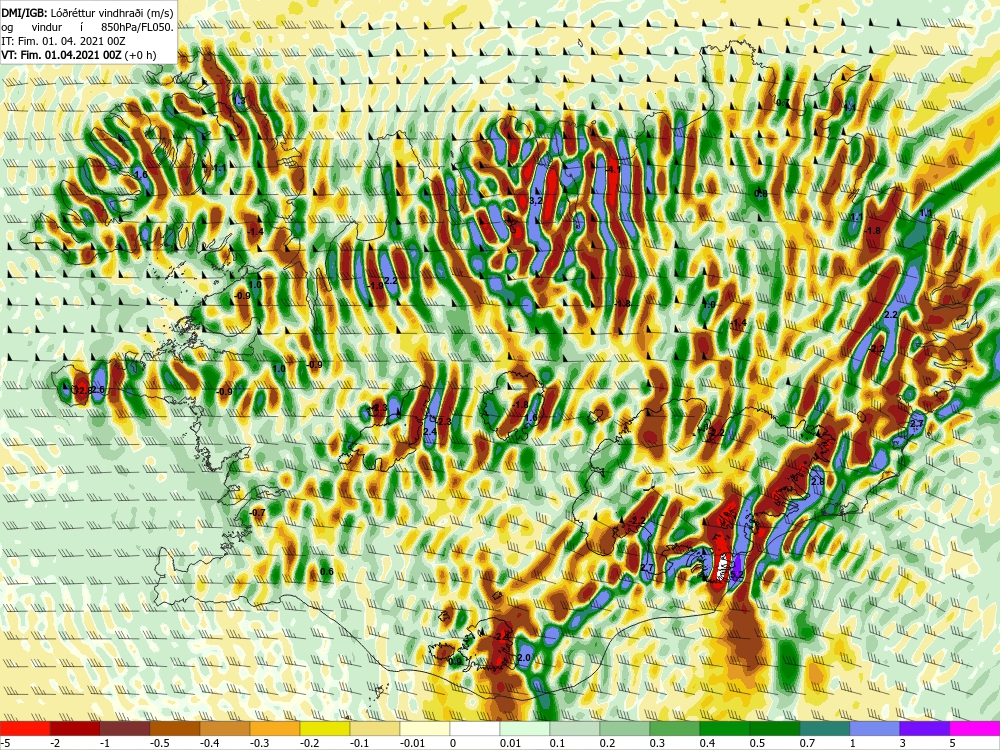1000x750 pixels.
Task: Click the pale green legend swatch above 0.01
Action: pyautogui.click(x=525, y=728)
